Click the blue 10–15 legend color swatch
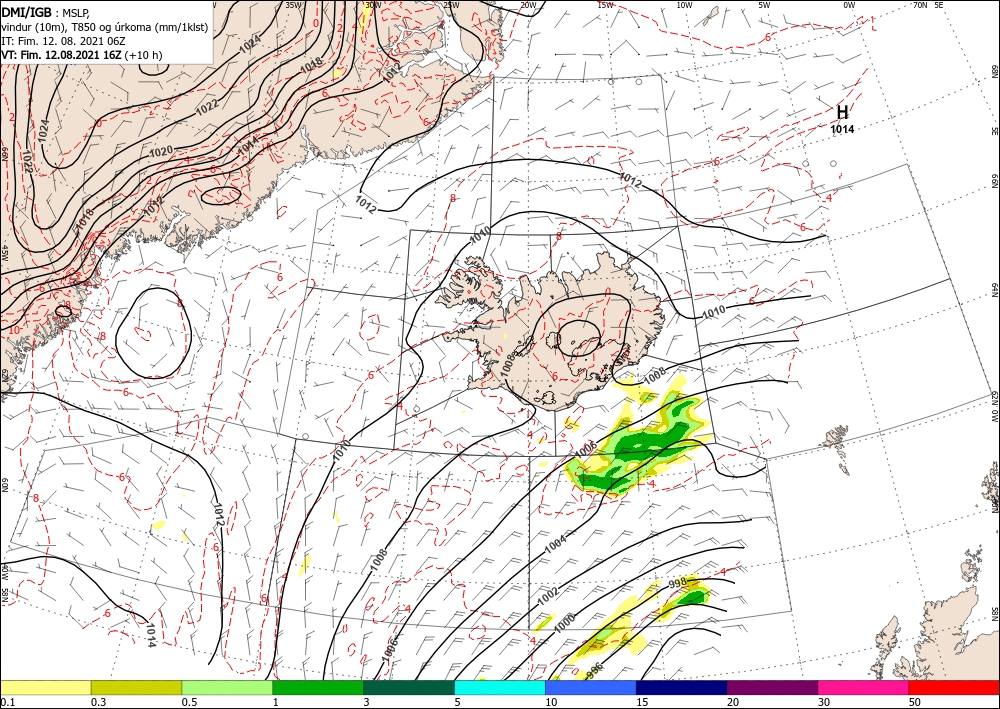This screenshot has width=1000, height=709. point(591,687)
